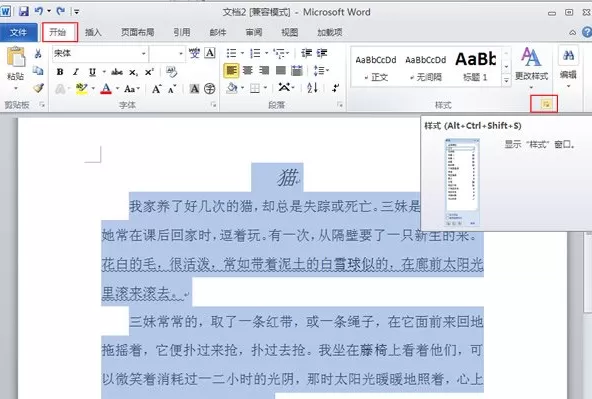Apply the 正文 (Normal) style
This screenshot has width=592, height=399.
tap(376, 68)
